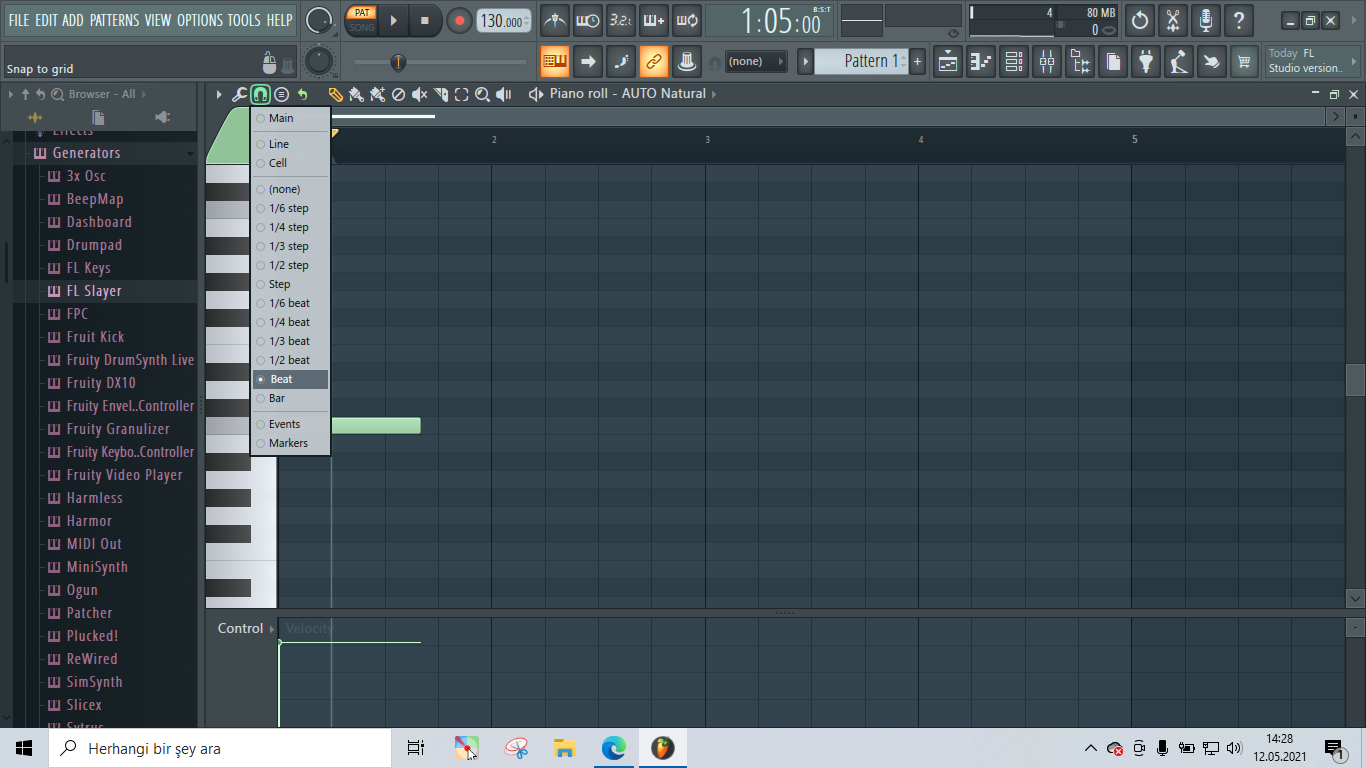Click the main pitch knob
This screenshot has height=768, width=1366.
(x=319, y=61)
